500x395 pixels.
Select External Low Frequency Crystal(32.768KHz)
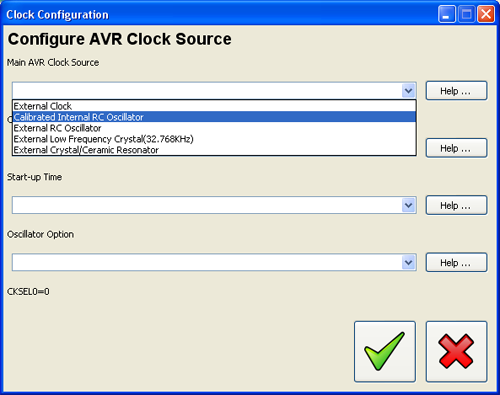pyautogui.click(x=214, y=139)
